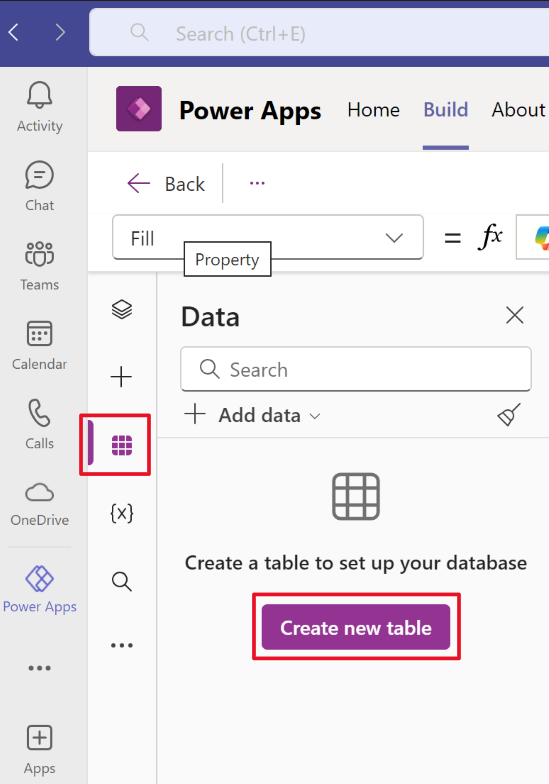The height and width of the screenshot is (784, 549).
Task: Open the Insert plus icon
Action: (x=121, y=376)
